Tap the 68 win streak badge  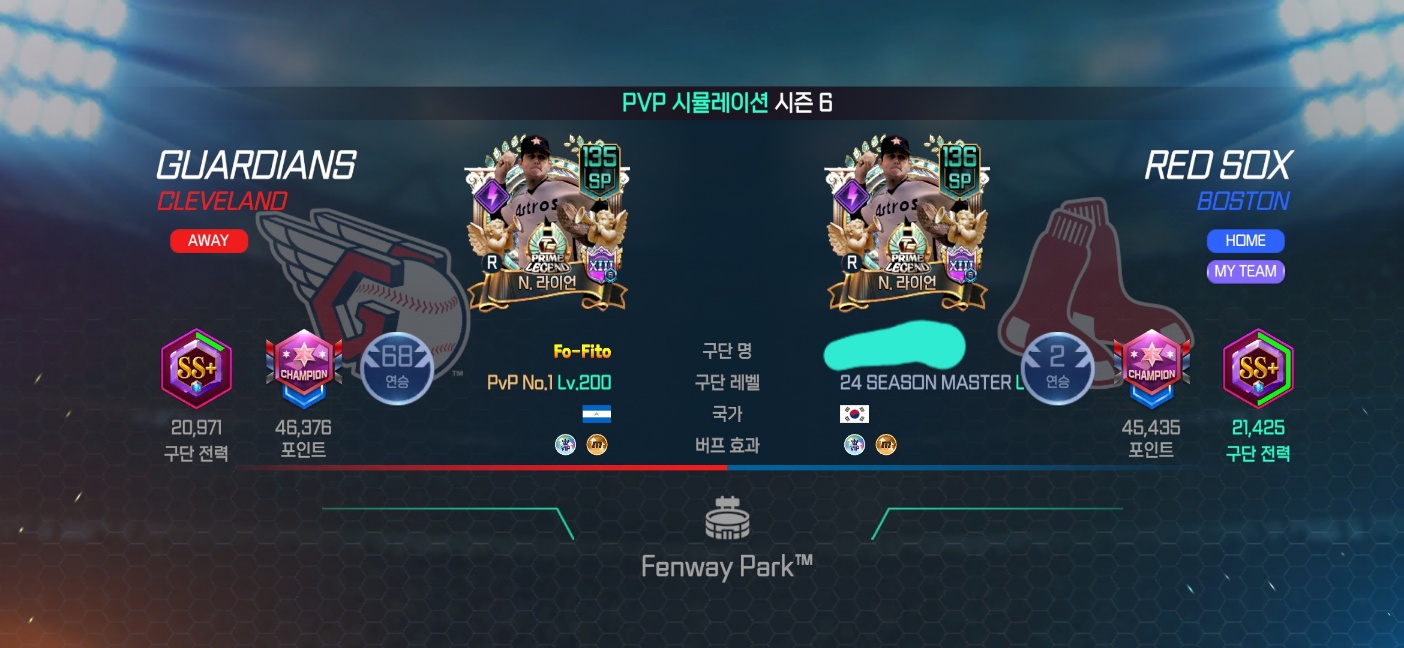[396, 368]
